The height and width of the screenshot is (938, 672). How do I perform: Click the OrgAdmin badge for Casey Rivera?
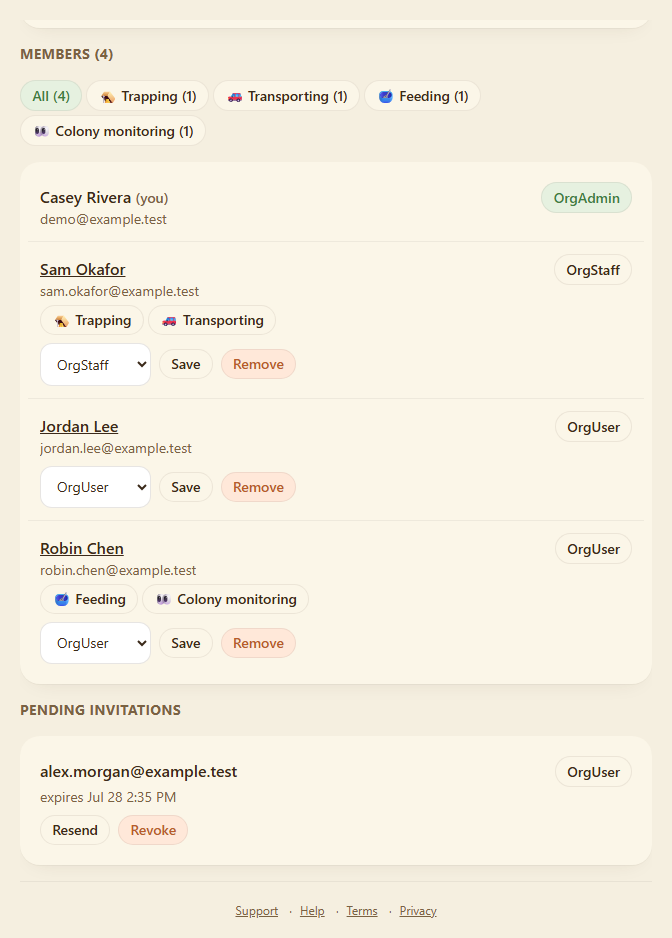pyautogui.click(x=586, y=198)
